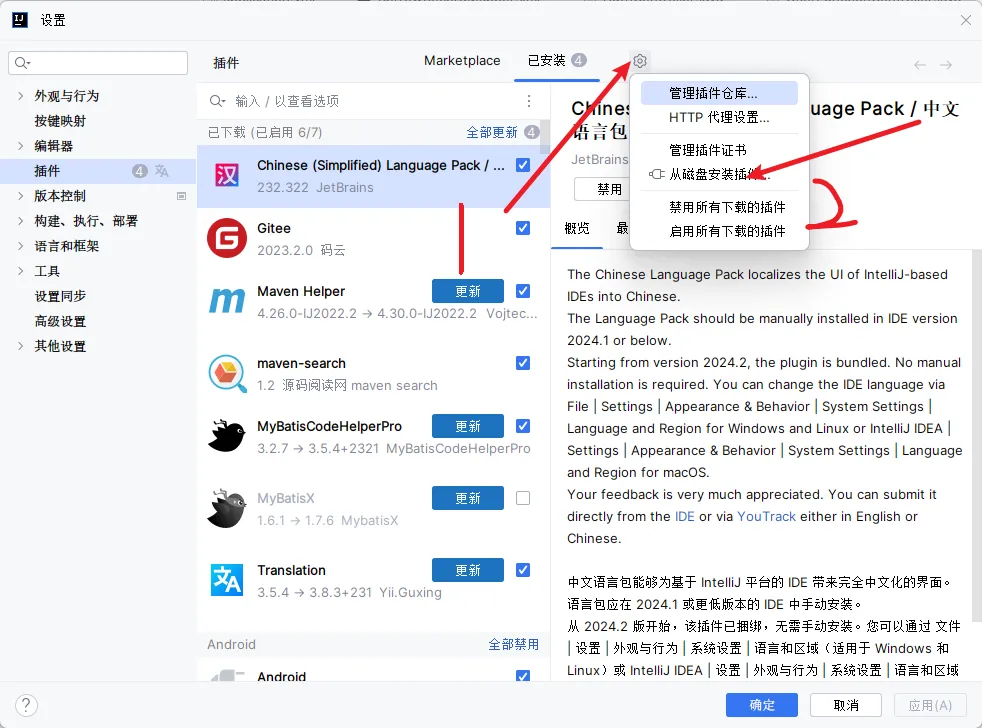Navigate back with the left arrow
Image resolution: width=982 pixels, height=728 pixels.
pos(919,65)
